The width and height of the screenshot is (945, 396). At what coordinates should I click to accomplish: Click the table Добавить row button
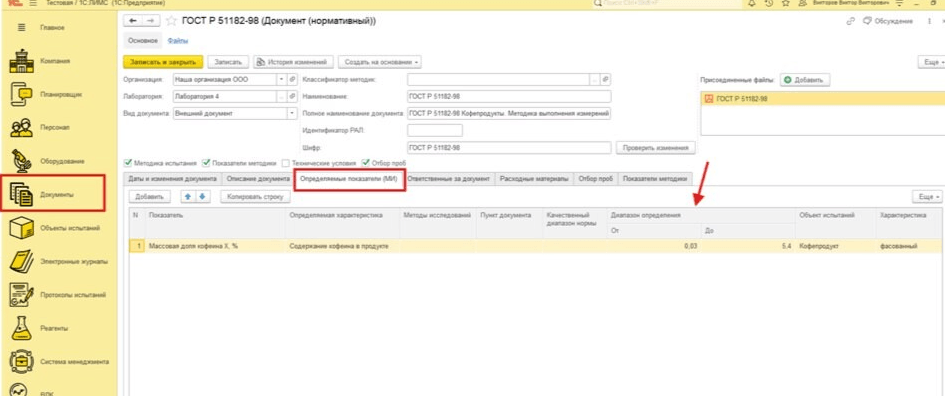click(x=150, y=196)
